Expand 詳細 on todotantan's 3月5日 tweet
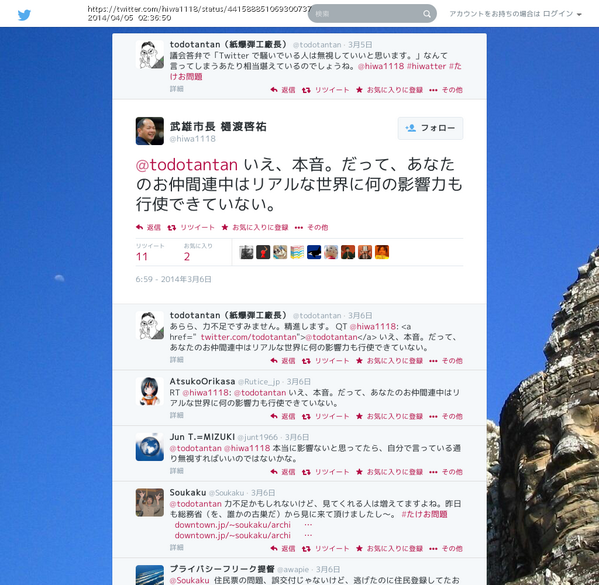The image size is (599, 585). point(176,89)
